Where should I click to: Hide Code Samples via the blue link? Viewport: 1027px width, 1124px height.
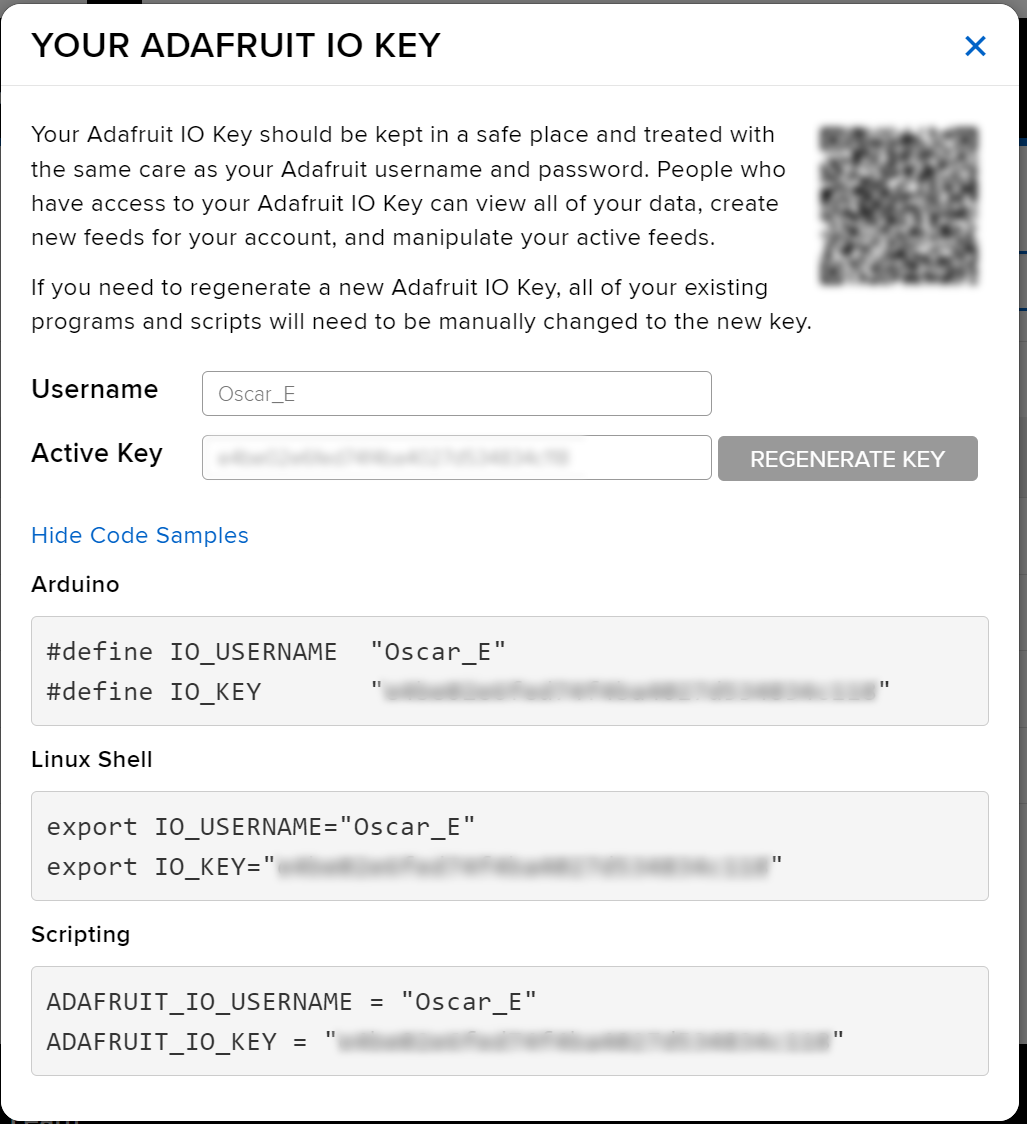[140, 535]
